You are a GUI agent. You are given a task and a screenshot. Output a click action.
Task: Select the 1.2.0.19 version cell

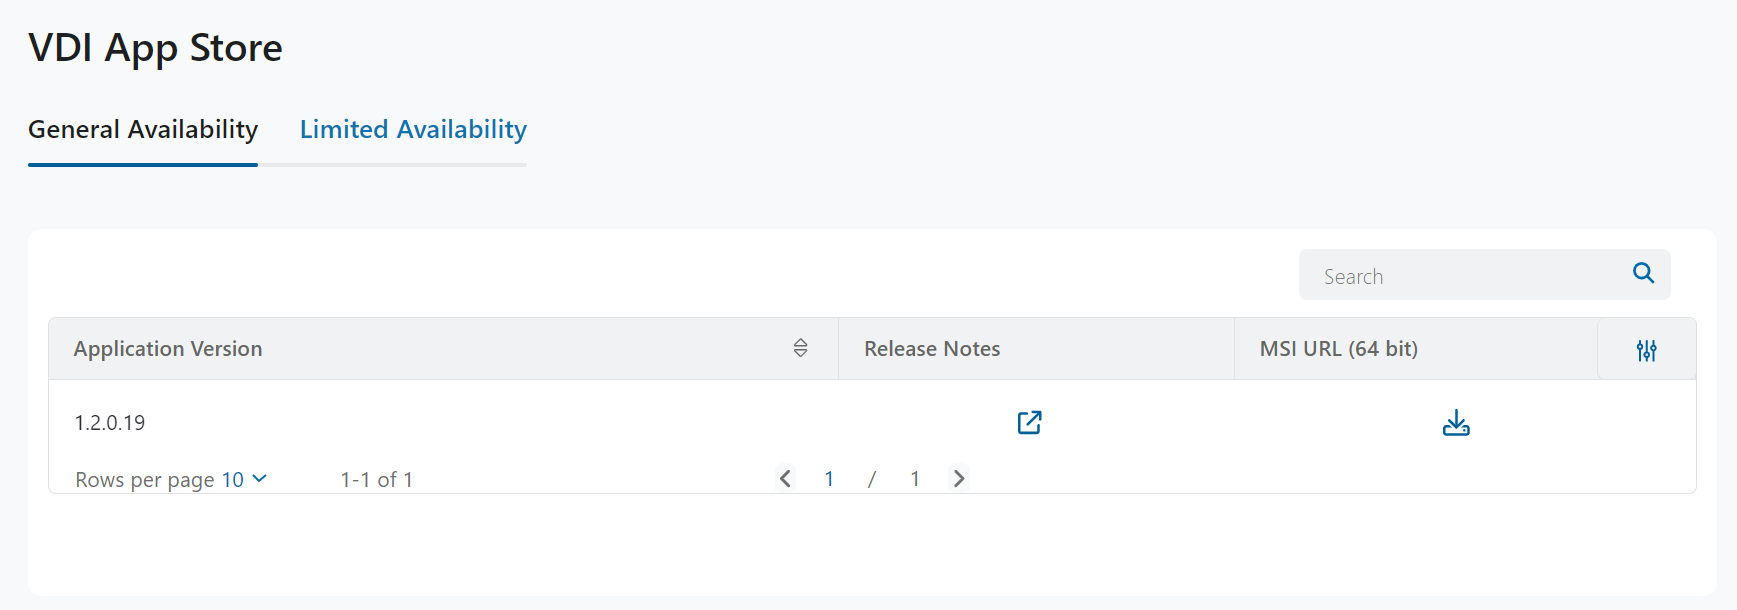pyautogui.click(x=110, y=423)
